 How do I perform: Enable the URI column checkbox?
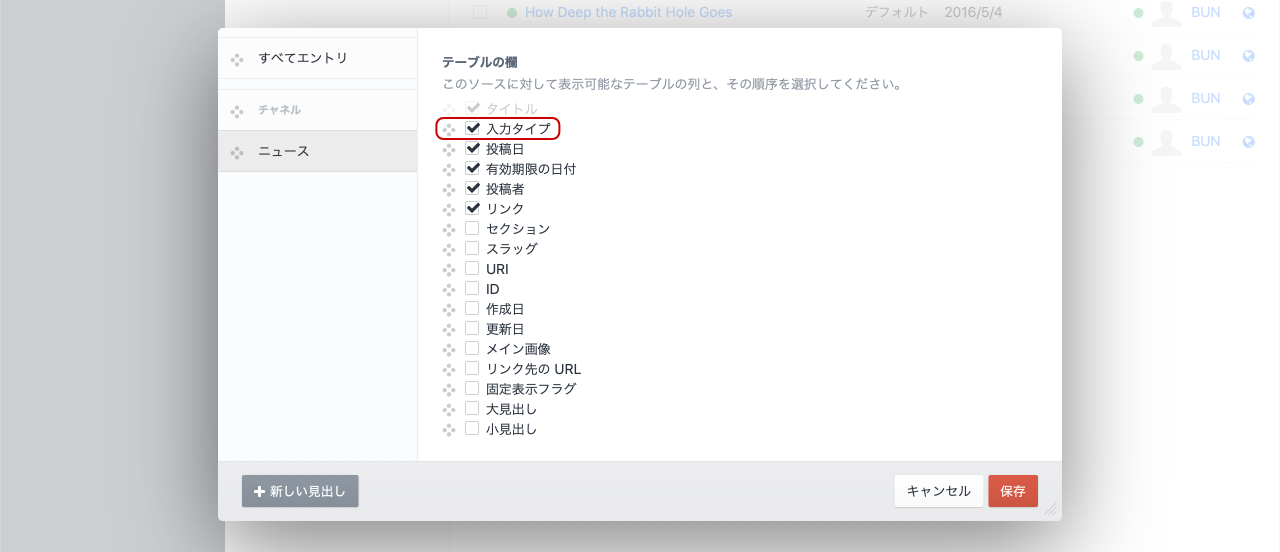click(x=472, y=268)
